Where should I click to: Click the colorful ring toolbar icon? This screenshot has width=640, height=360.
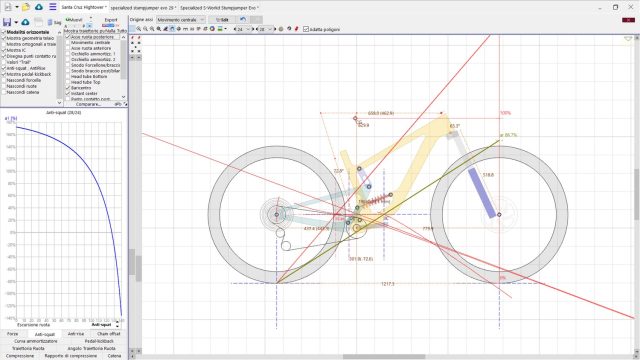(212, 29)
